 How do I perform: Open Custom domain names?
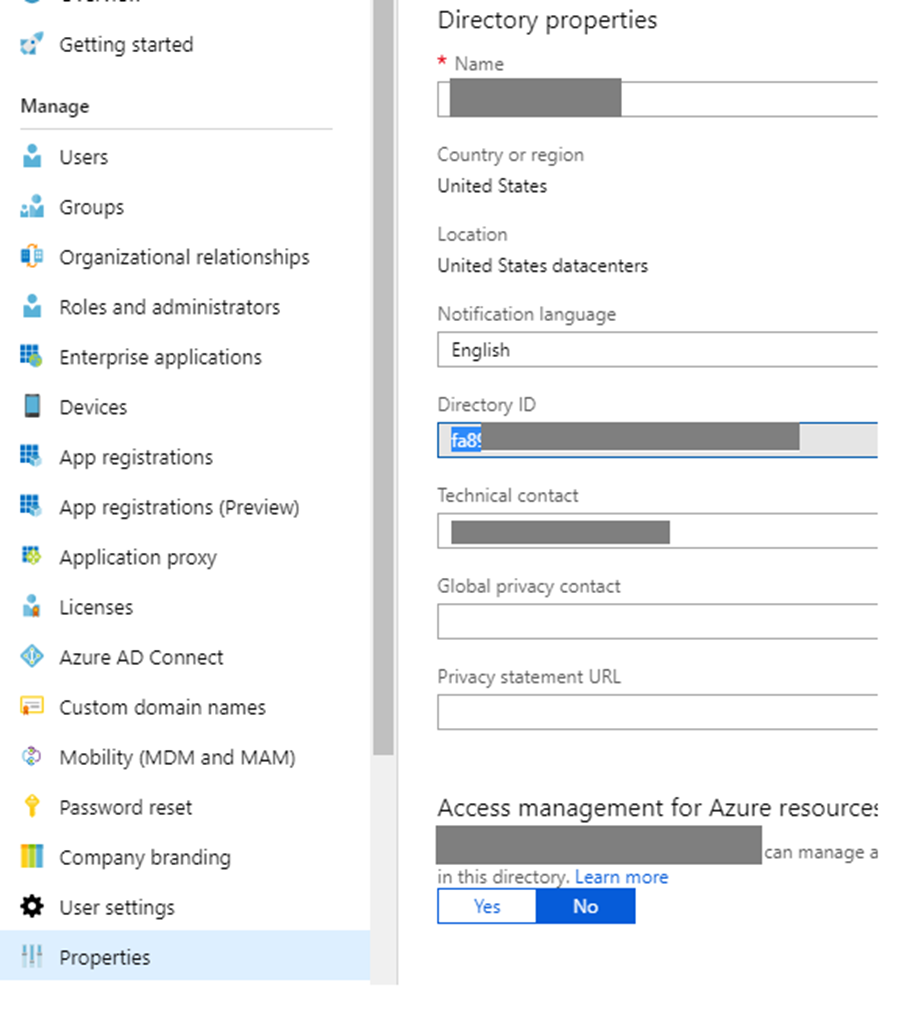(x=163, y=707)
